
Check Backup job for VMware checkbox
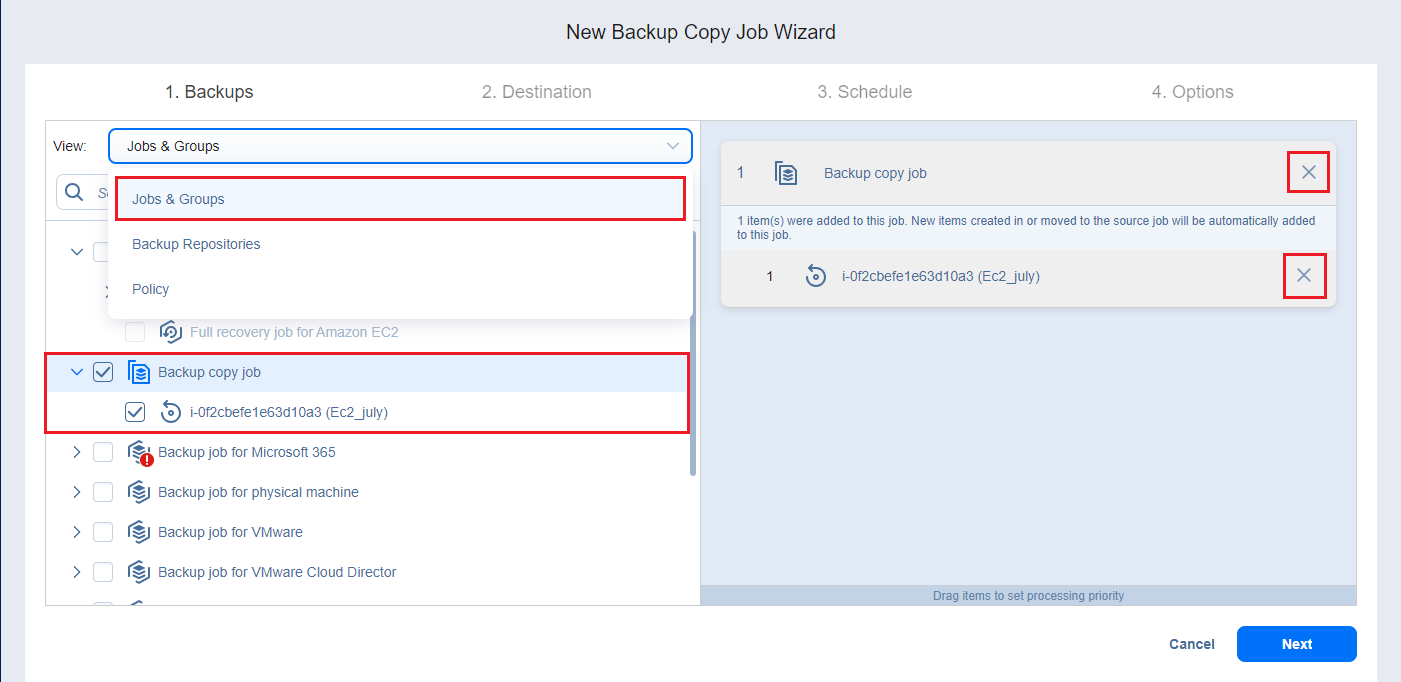pos(103,532)
